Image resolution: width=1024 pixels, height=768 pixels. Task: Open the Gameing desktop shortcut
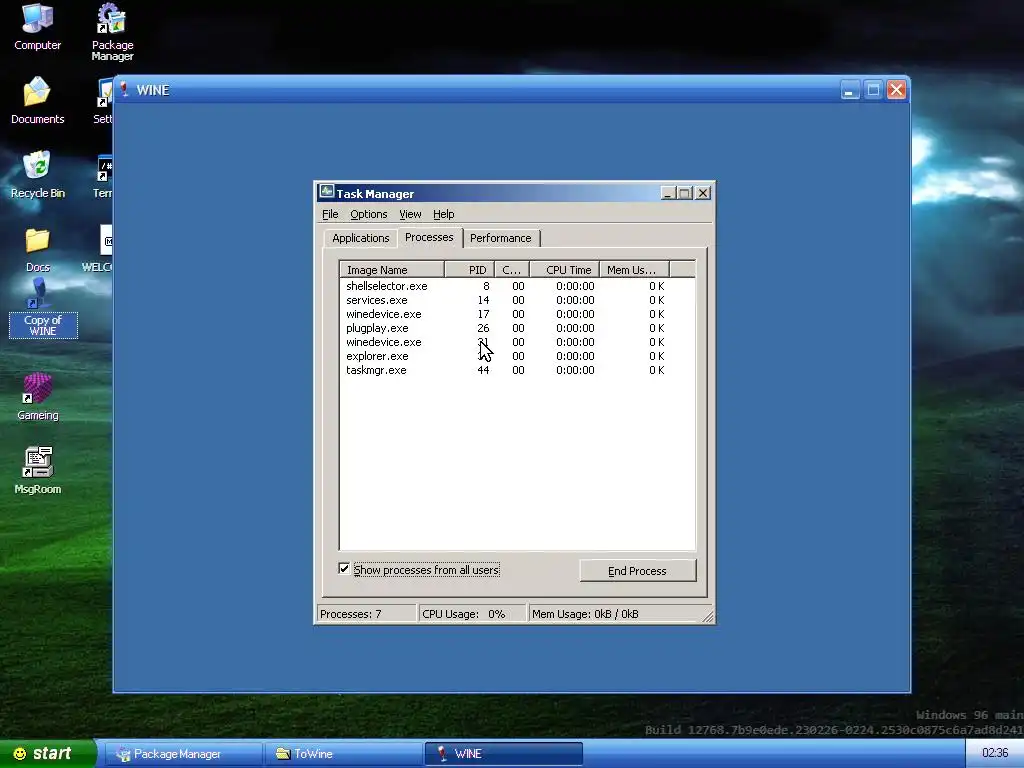click(37, 396)
